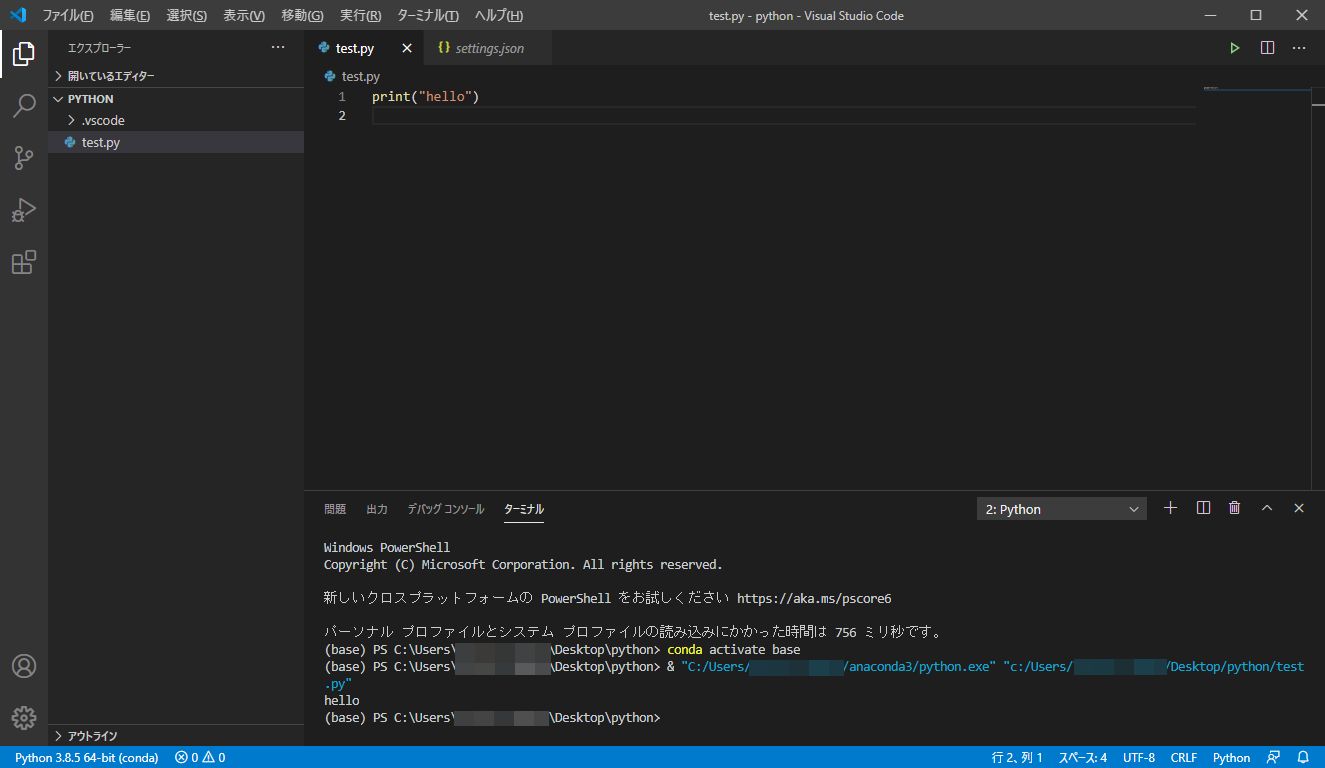Kill the terminal with trash icon

pos(1235,508)
